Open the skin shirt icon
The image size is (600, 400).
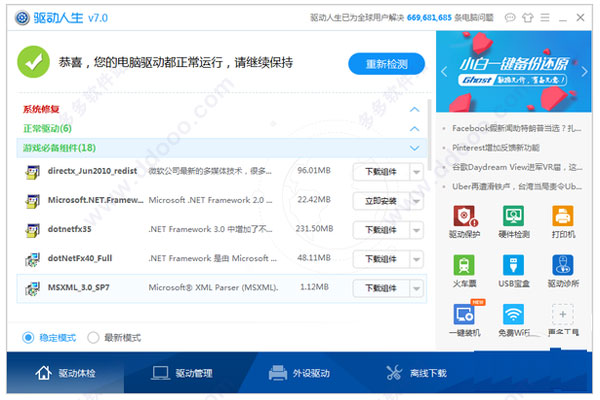(528, 18)
